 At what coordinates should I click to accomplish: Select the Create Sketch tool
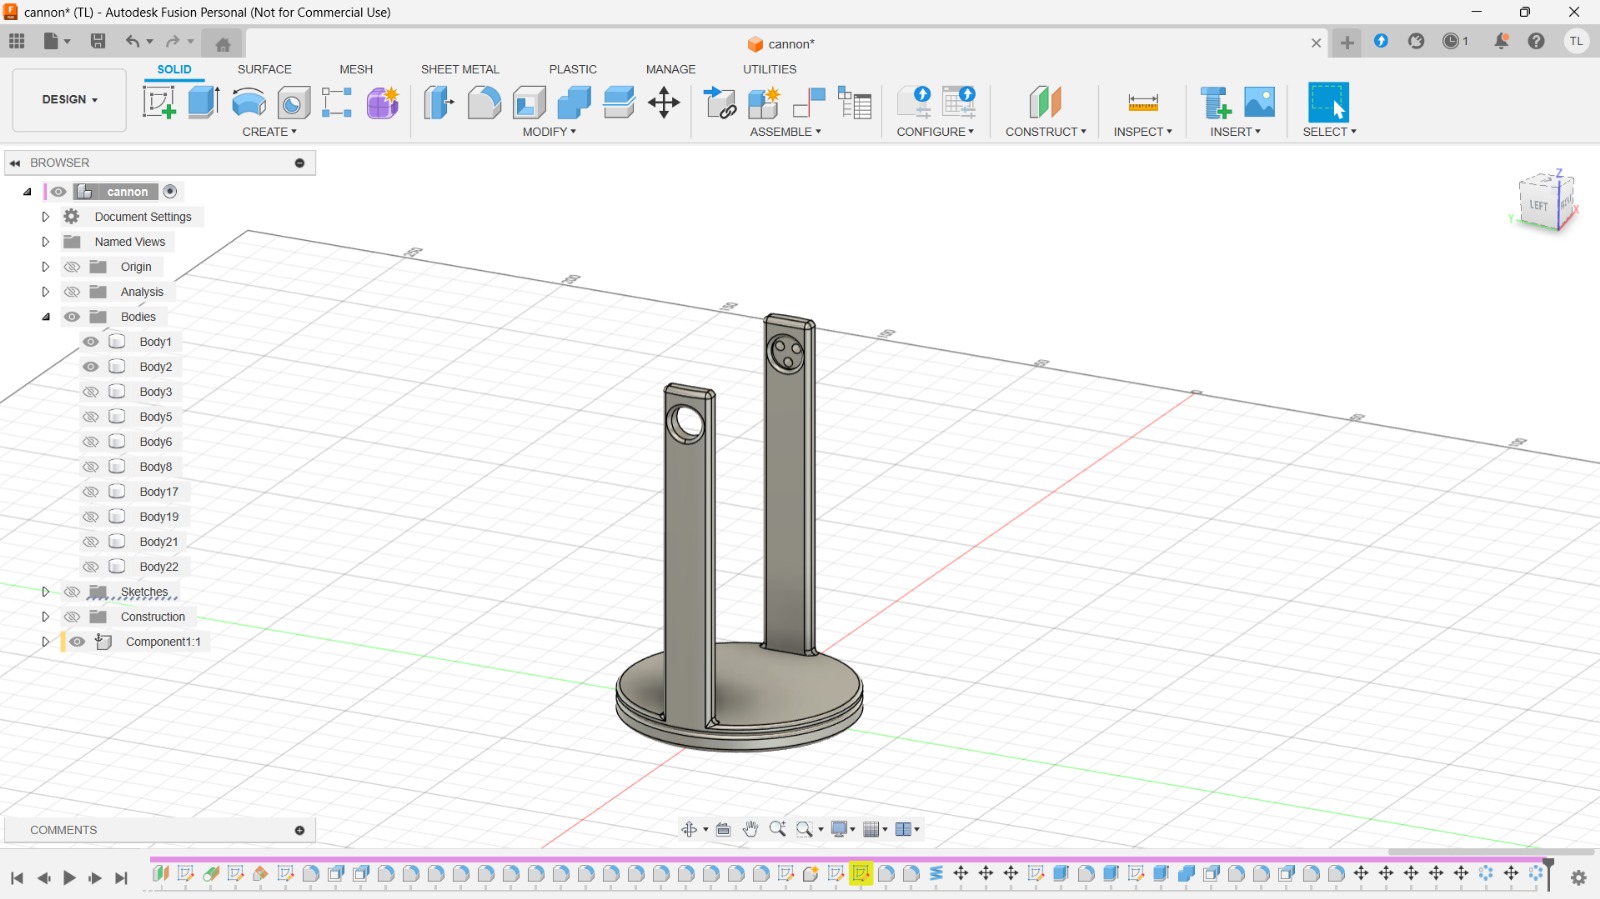159,102
